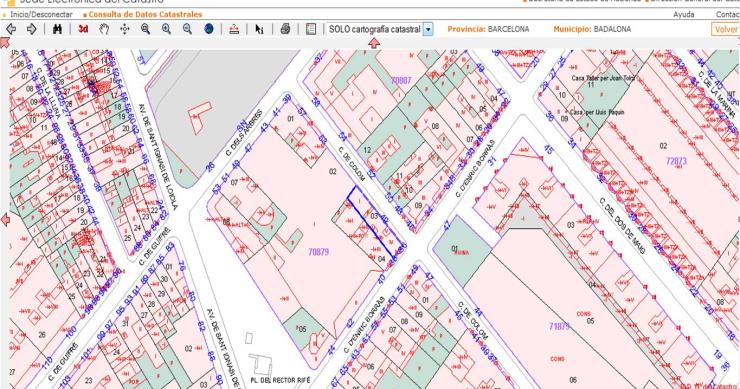Open the cartografía catastral dropdown arrow
The width and height of the screenshot is (740, 389).
click(428, 29)
